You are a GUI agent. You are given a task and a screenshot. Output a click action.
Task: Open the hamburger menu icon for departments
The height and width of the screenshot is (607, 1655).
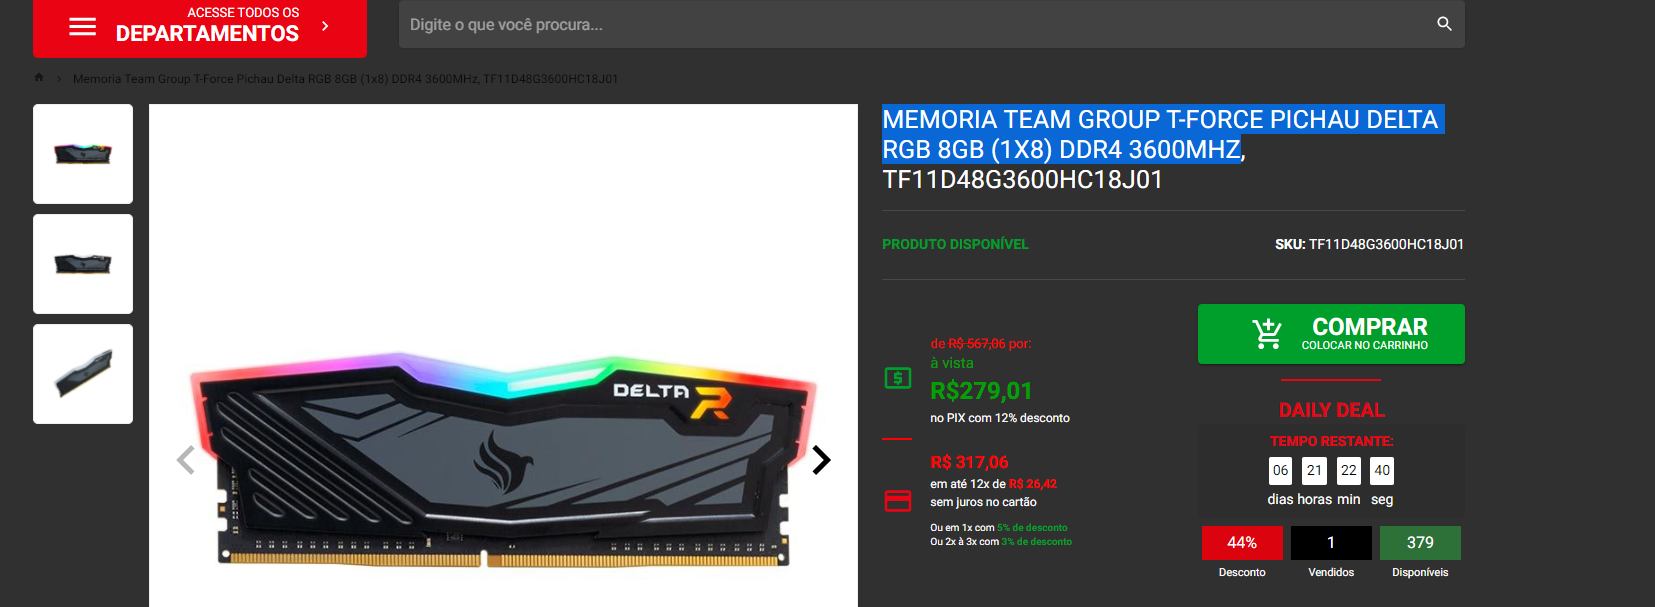[82, 26]
